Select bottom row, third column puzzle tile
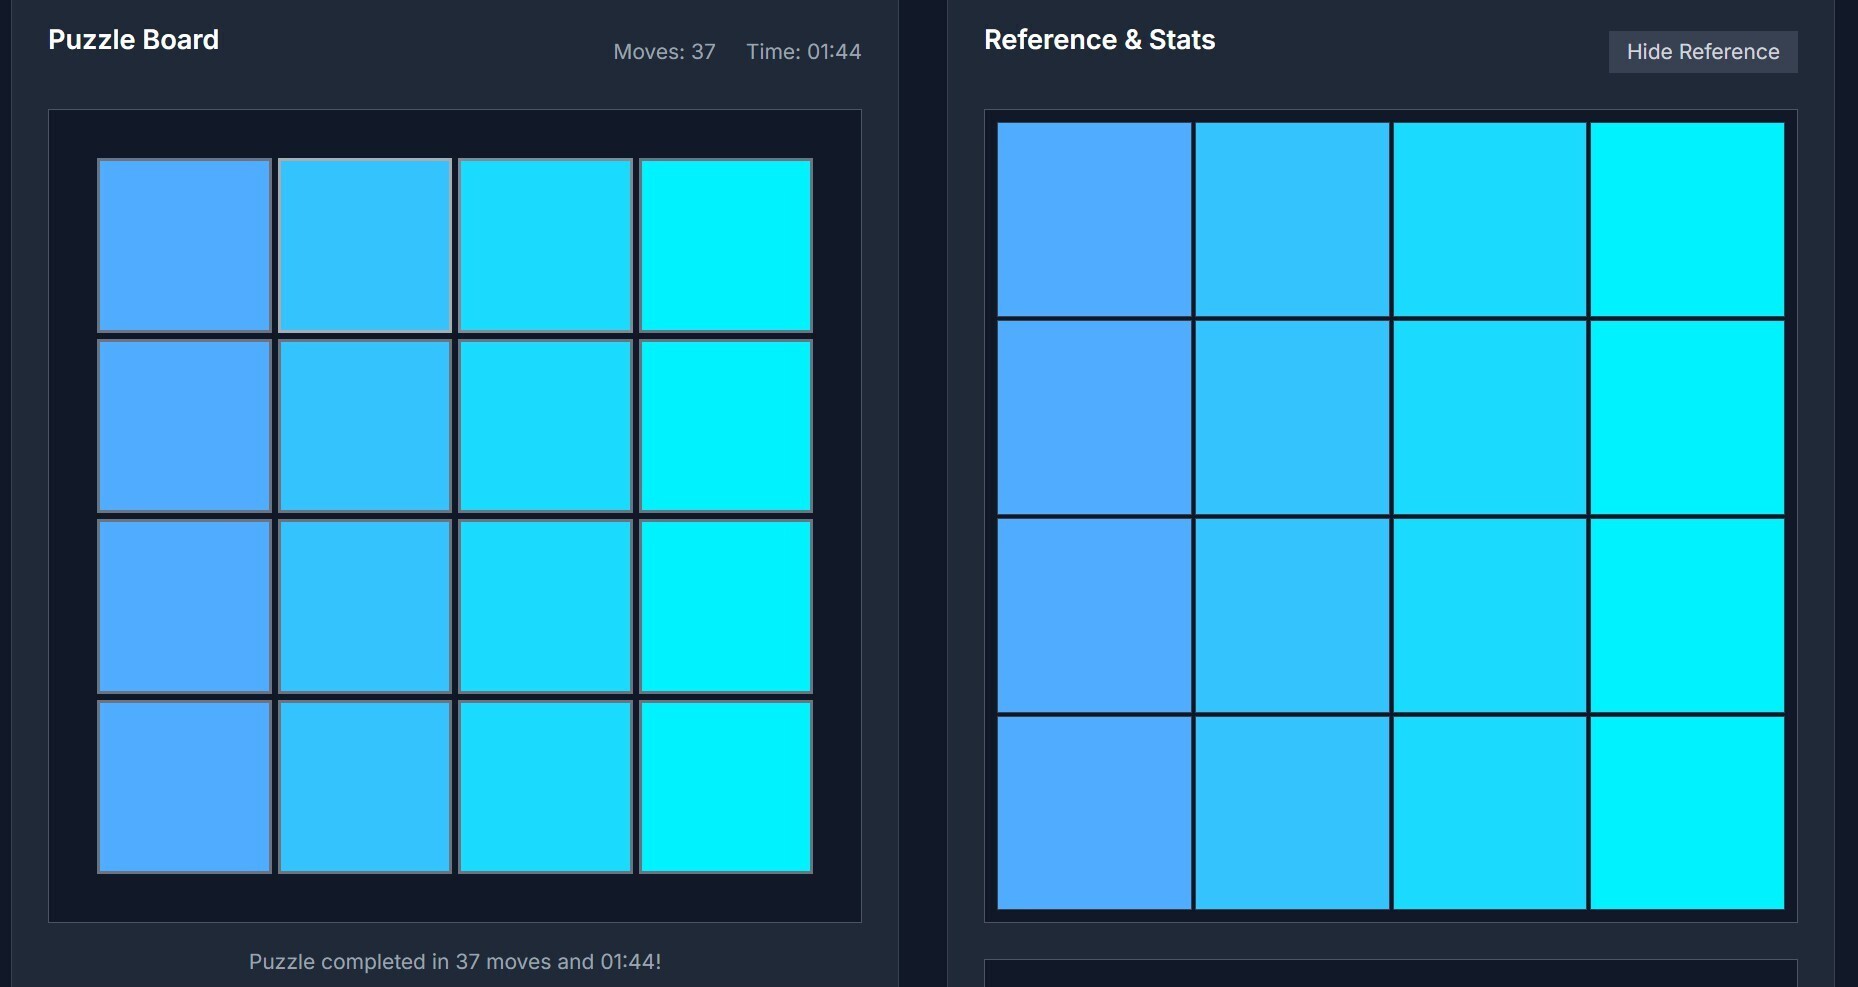Viewport: 1858px width, 987px height. tap(545, 787)
